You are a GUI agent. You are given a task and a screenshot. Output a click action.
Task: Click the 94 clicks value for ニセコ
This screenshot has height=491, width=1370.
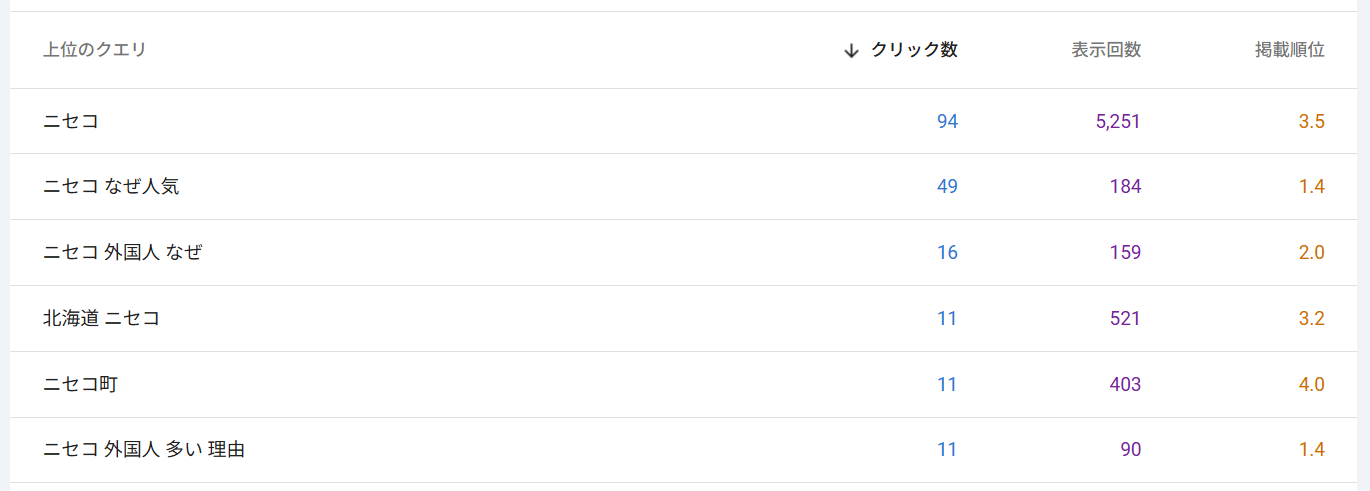[x=947, y=121]
